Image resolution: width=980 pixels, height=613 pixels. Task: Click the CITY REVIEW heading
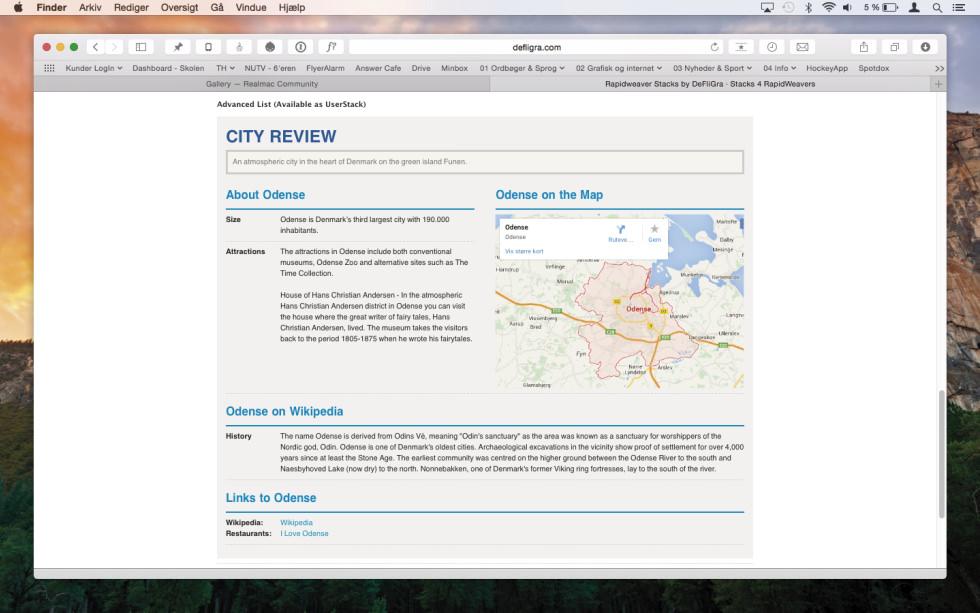pos(281,136)
